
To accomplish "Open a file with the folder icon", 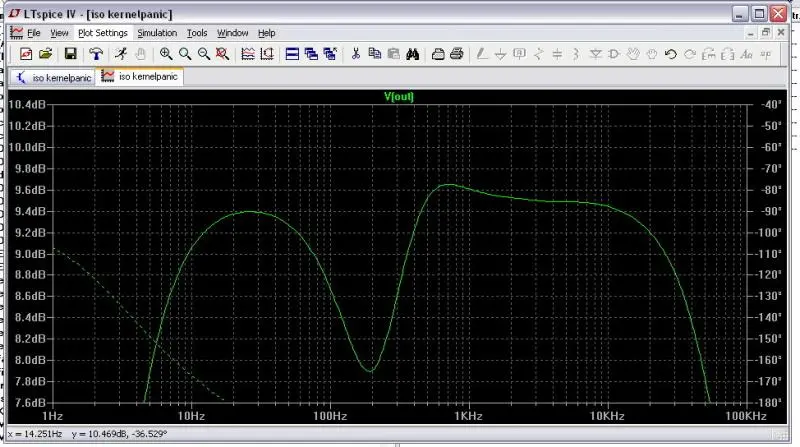I will pyautogui.click(x=45, y=54).
